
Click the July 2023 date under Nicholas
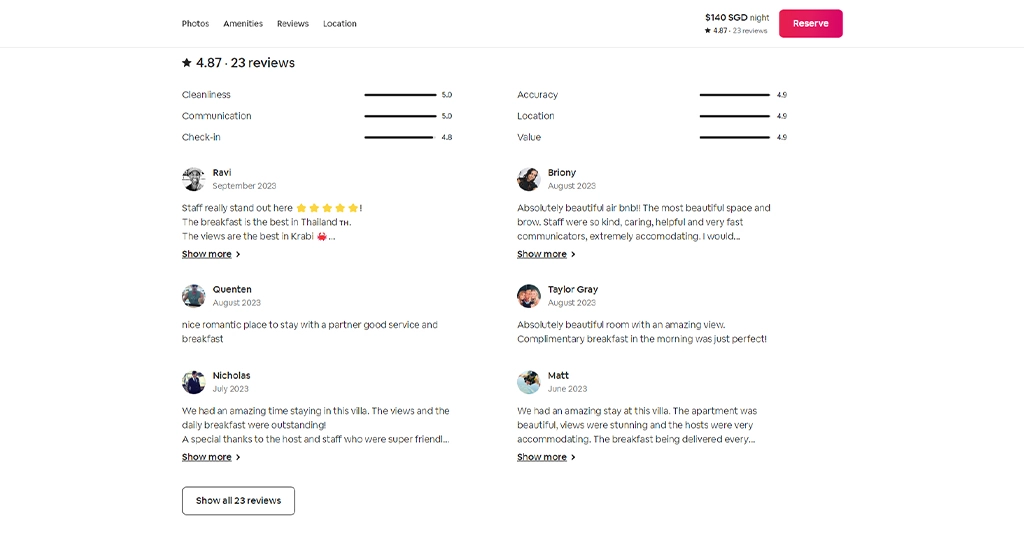tap(231, 389)
